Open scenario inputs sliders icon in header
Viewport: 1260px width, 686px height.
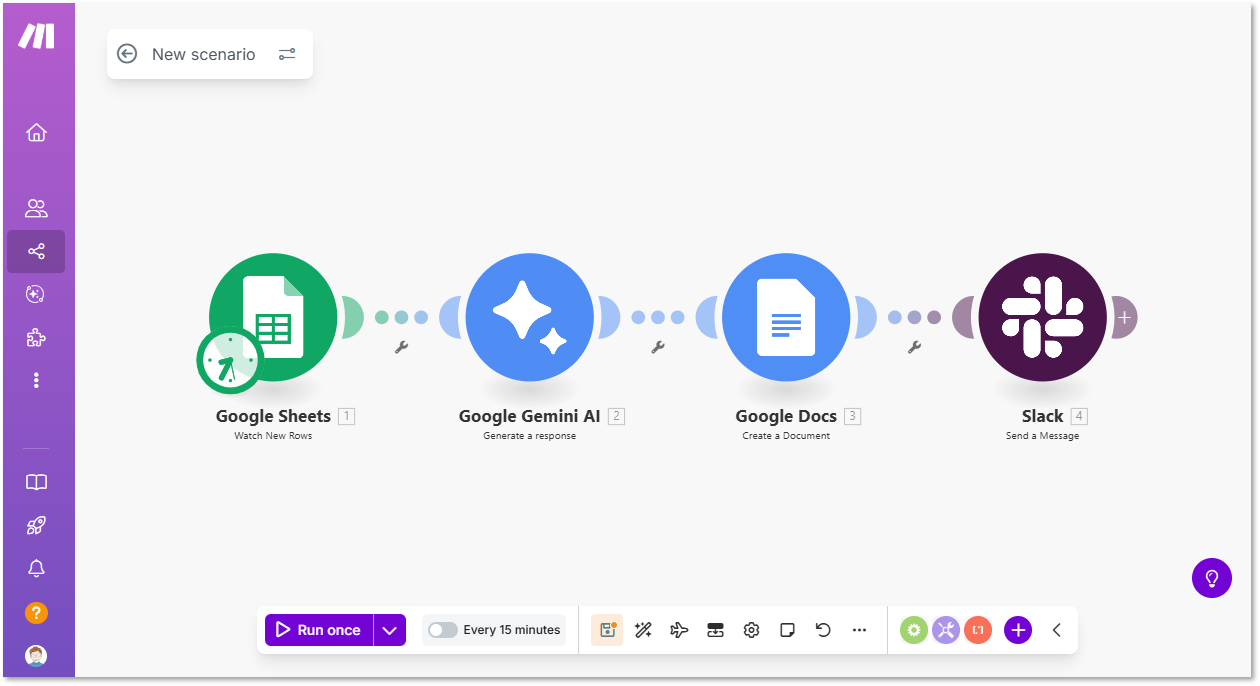coord(287,54)
